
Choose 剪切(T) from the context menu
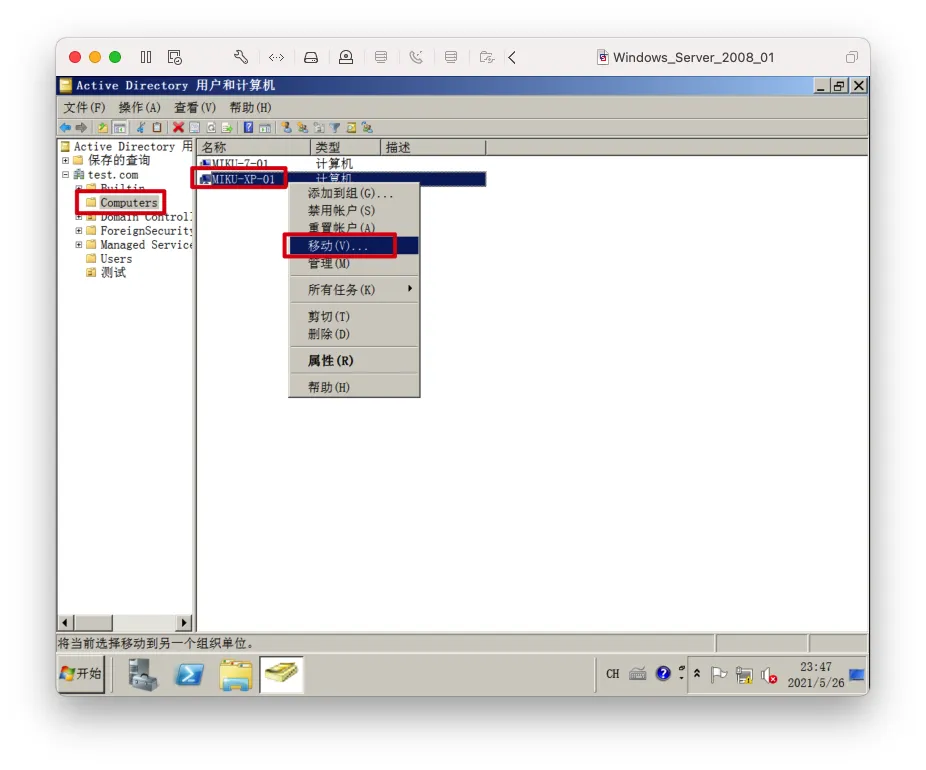[354, 317]
